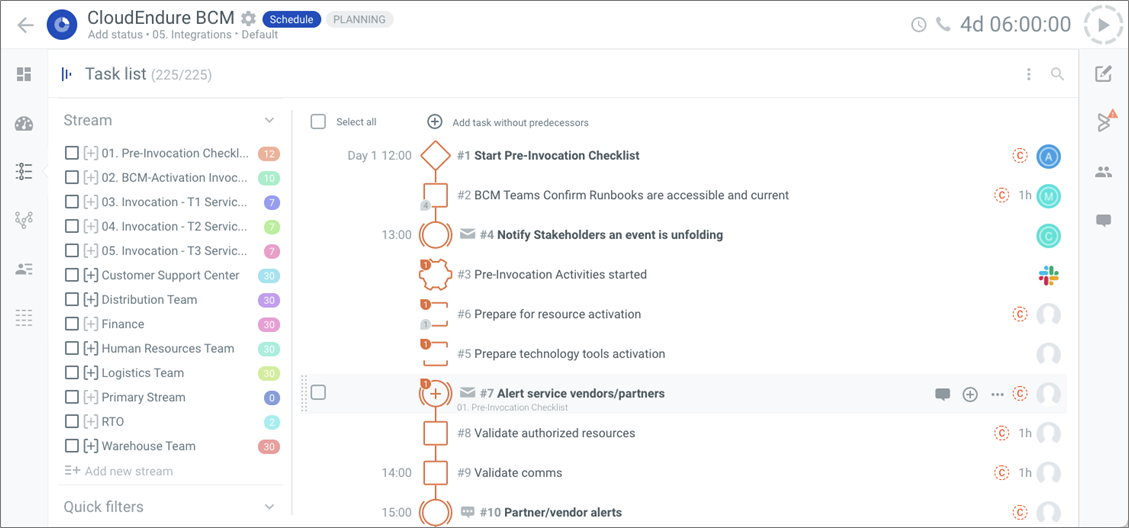Viewport: 1129px width, 528px height.
Task: Tick the Warehouse Team stream checkbox
Action: pyautogui.click(x=71, y=446)
